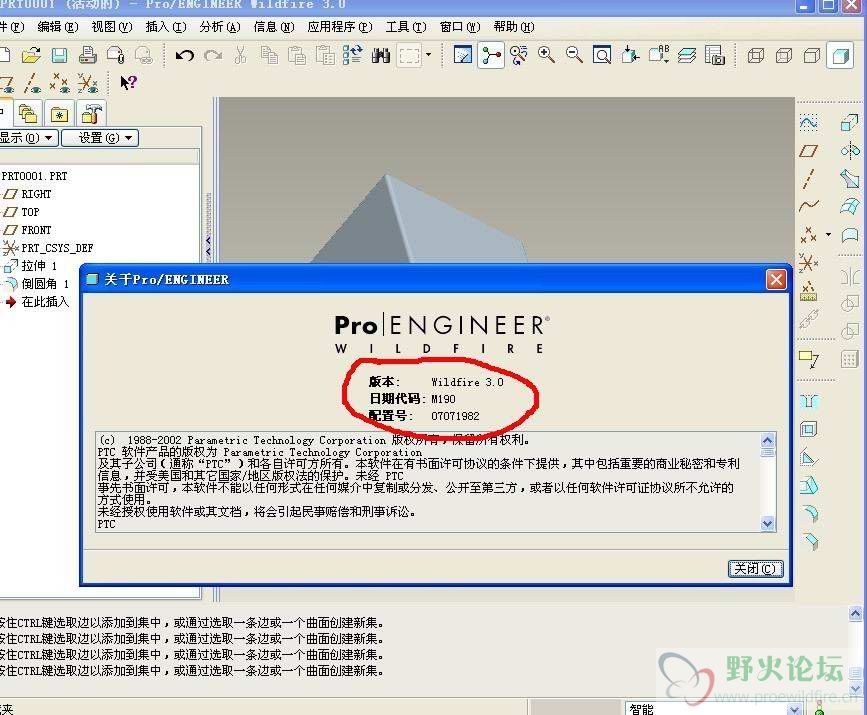
Task: Switch to the favorites tab
Action: pyautogui.click(x=59, y=114)
